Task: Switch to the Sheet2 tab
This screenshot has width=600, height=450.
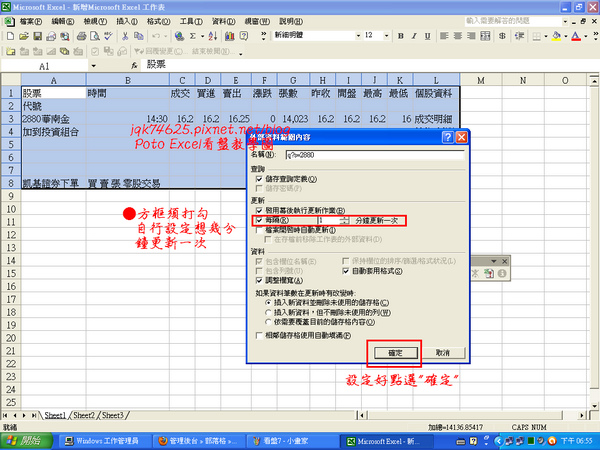Action: pyautogui.click(x=83, y=415)
